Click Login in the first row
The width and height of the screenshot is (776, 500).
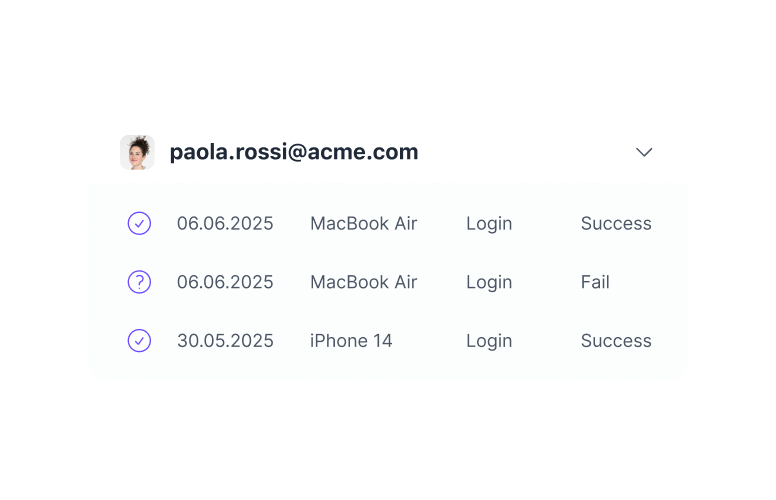click(489, 223)
